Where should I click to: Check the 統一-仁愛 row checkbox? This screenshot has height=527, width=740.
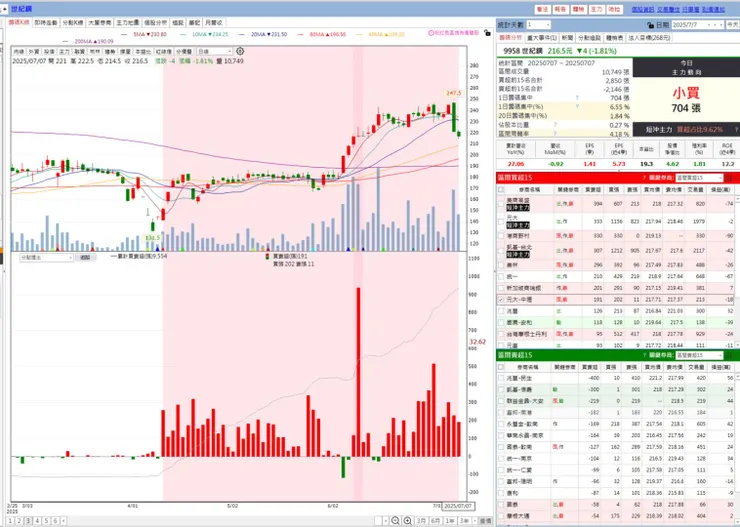[x=501, y=470]
